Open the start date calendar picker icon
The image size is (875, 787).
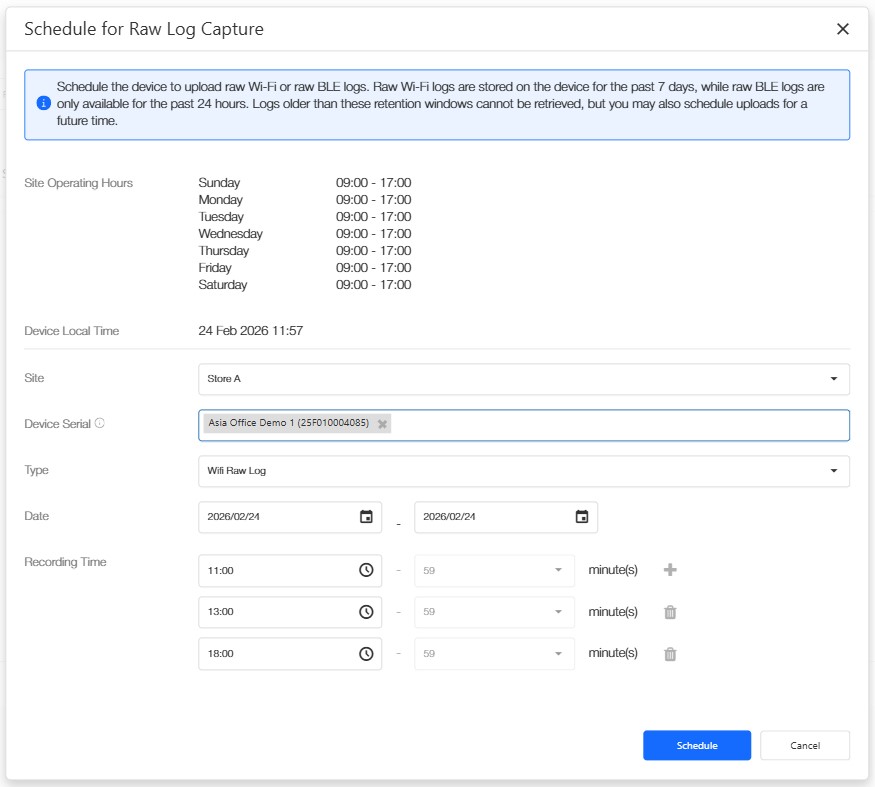pos(366,517)
